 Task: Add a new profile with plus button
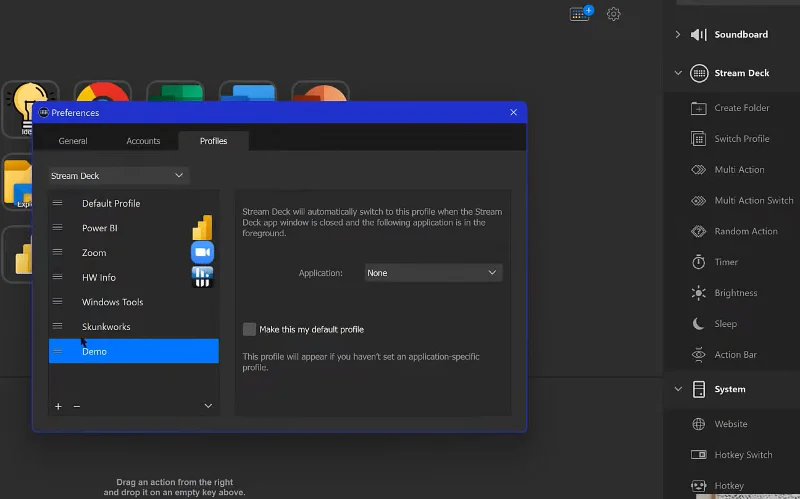(58, 406)
